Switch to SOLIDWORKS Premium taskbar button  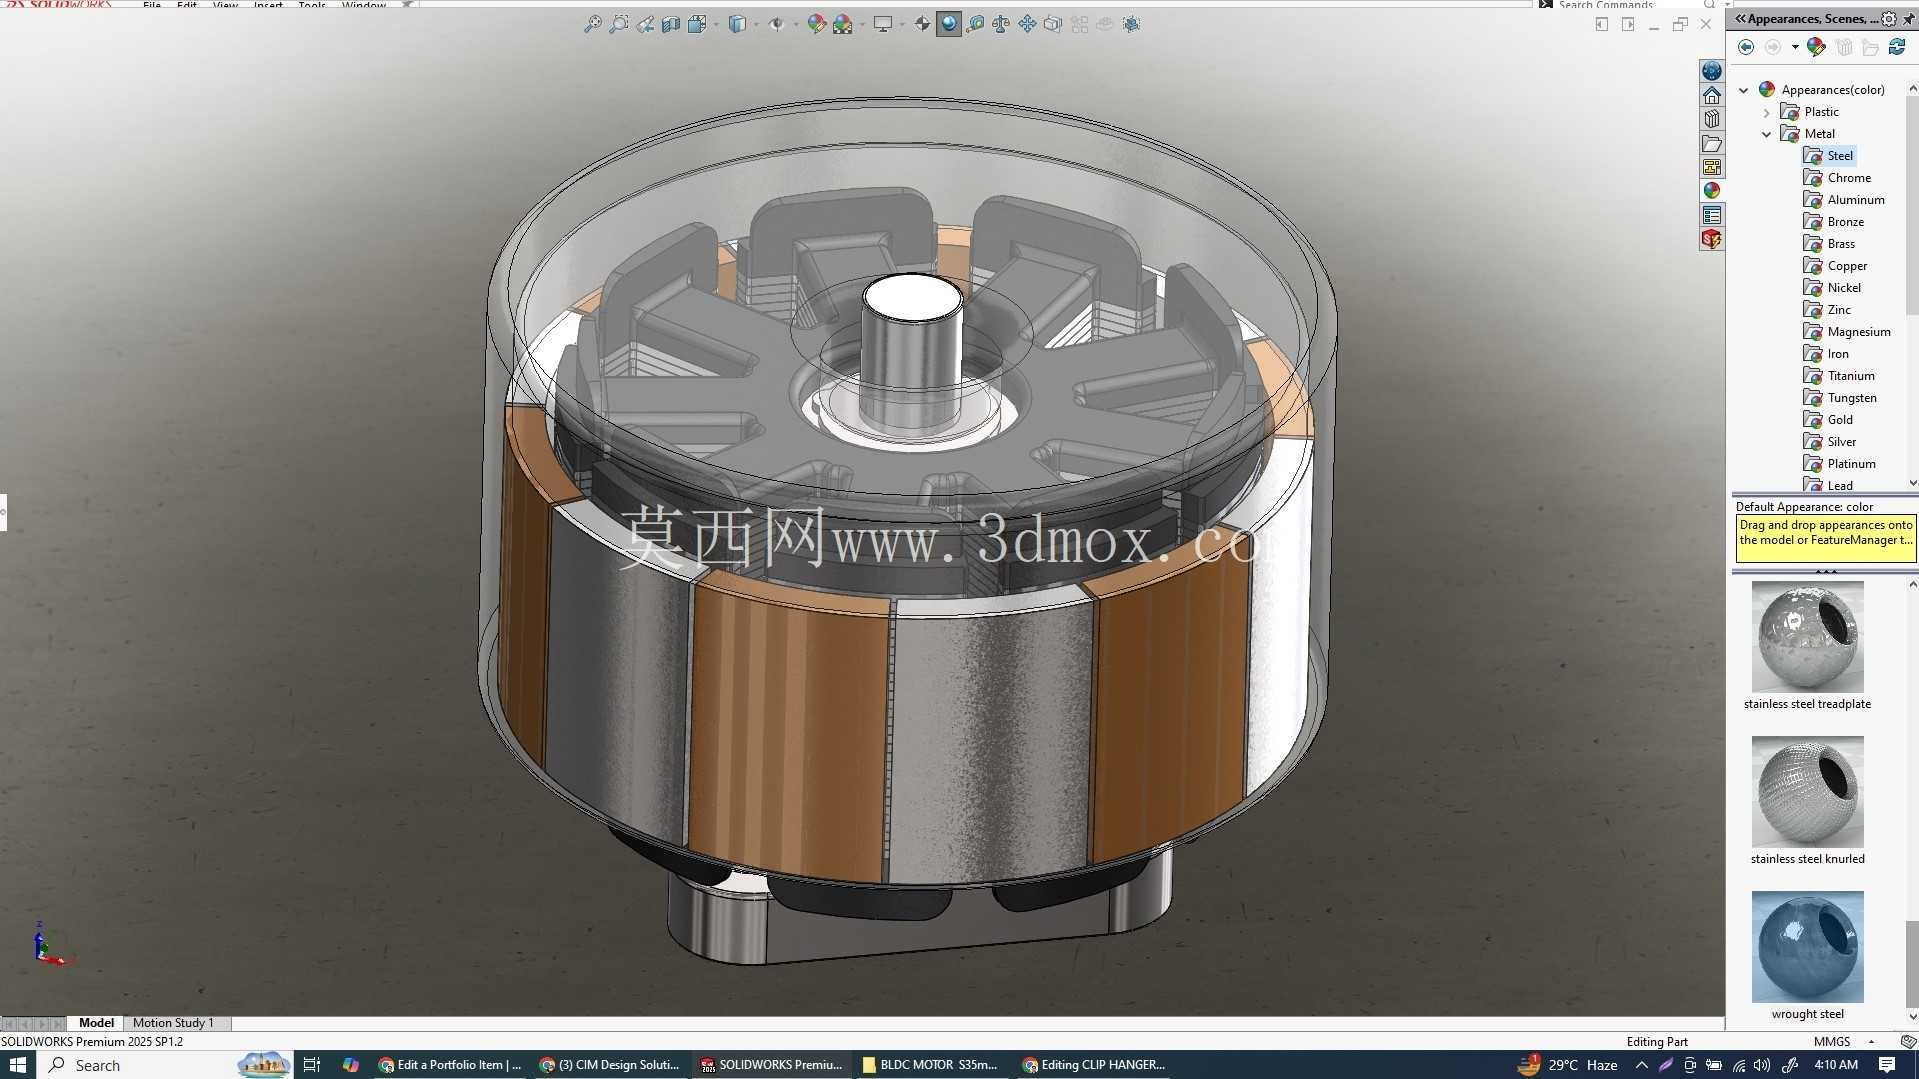pos(772,1065)
